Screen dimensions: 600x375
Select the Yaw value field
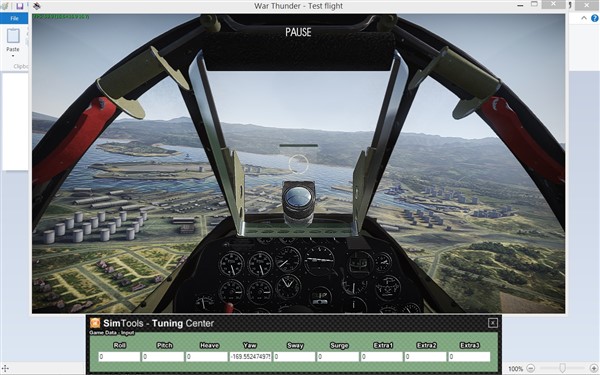click(250, 357)
